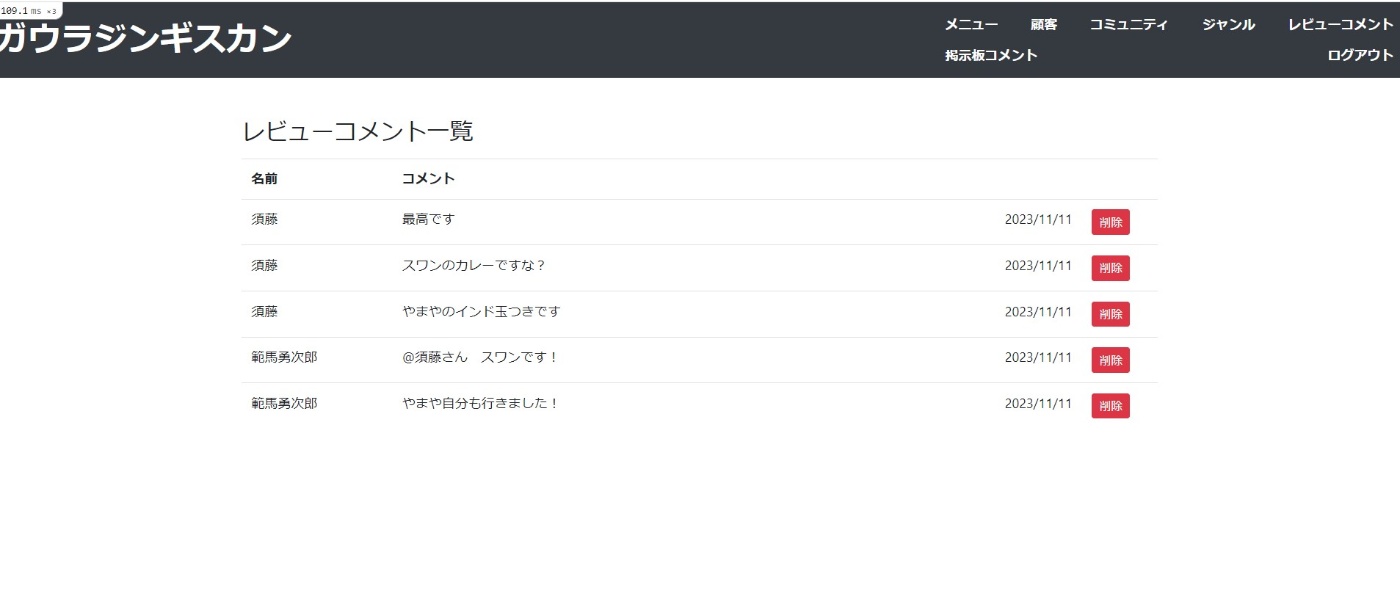
Task: Click the comment スワンのカレーですな？
Action: point(473,265)
